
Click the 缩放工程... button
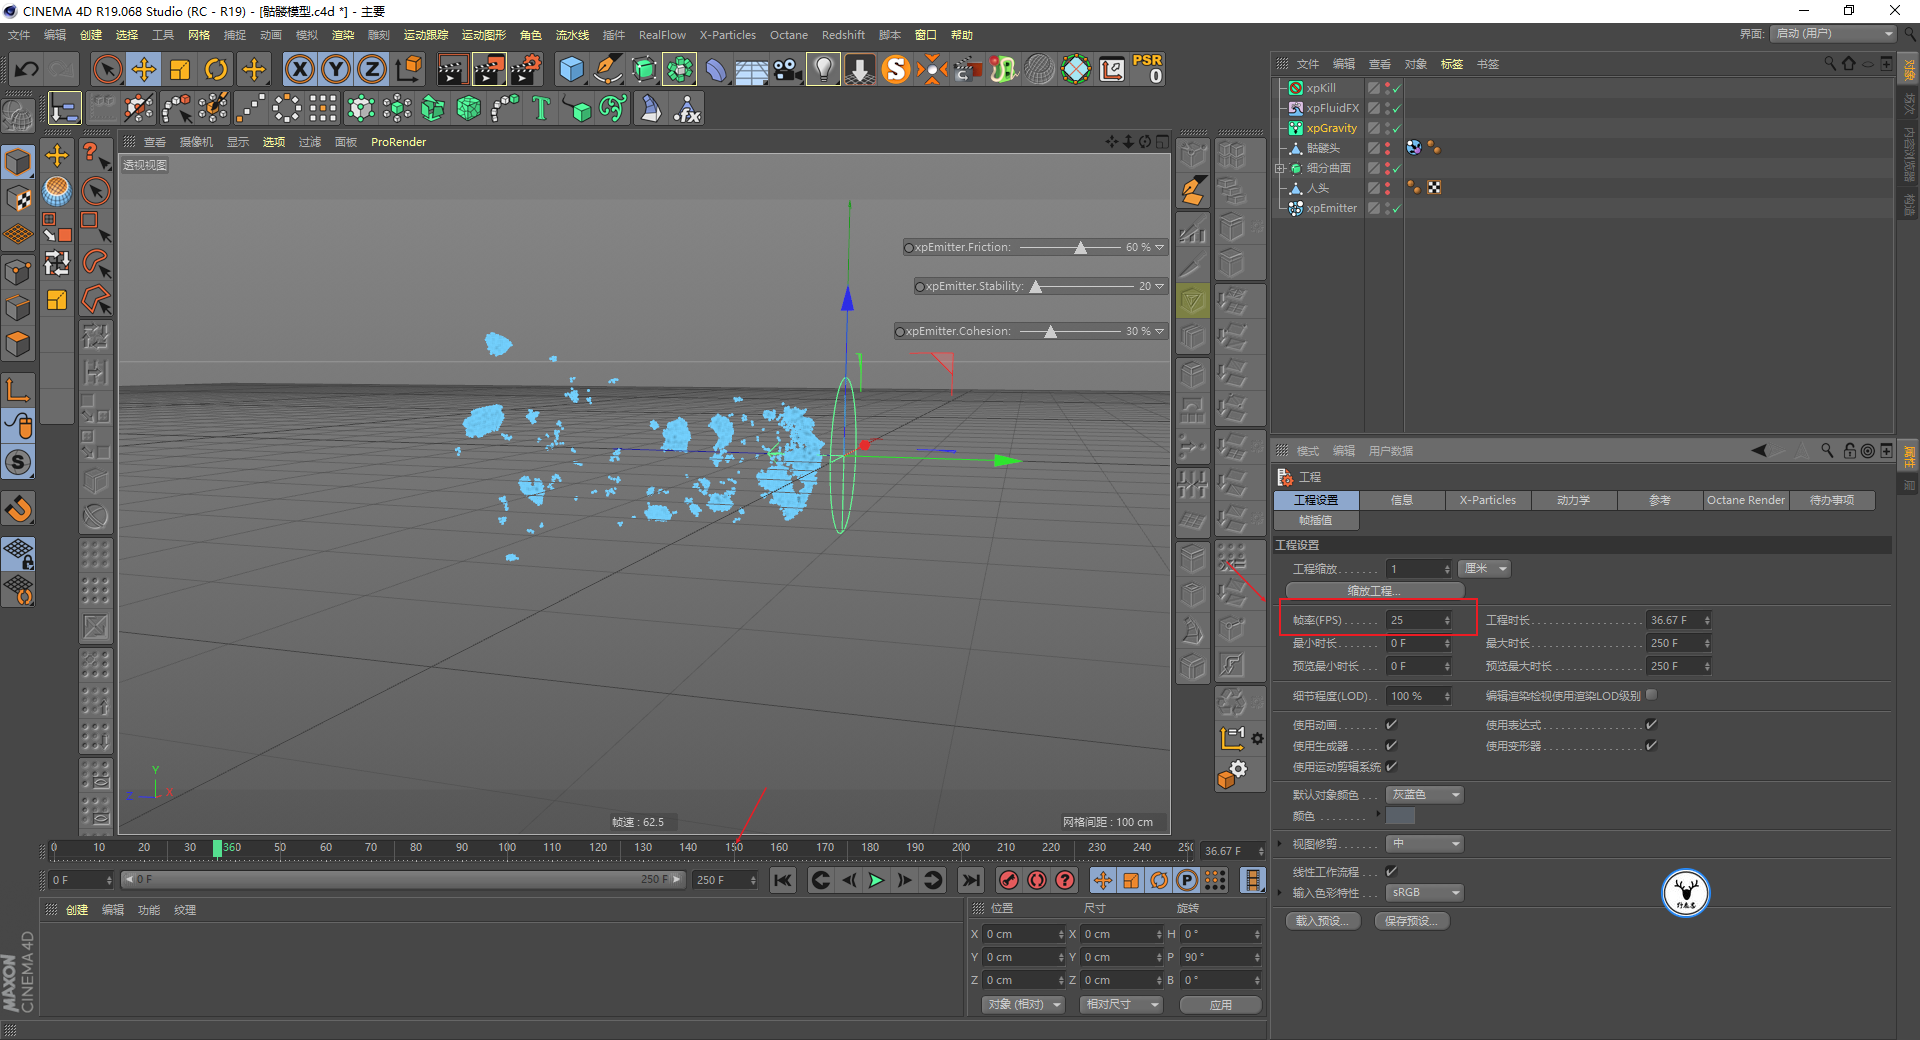tap(1375, 591)
